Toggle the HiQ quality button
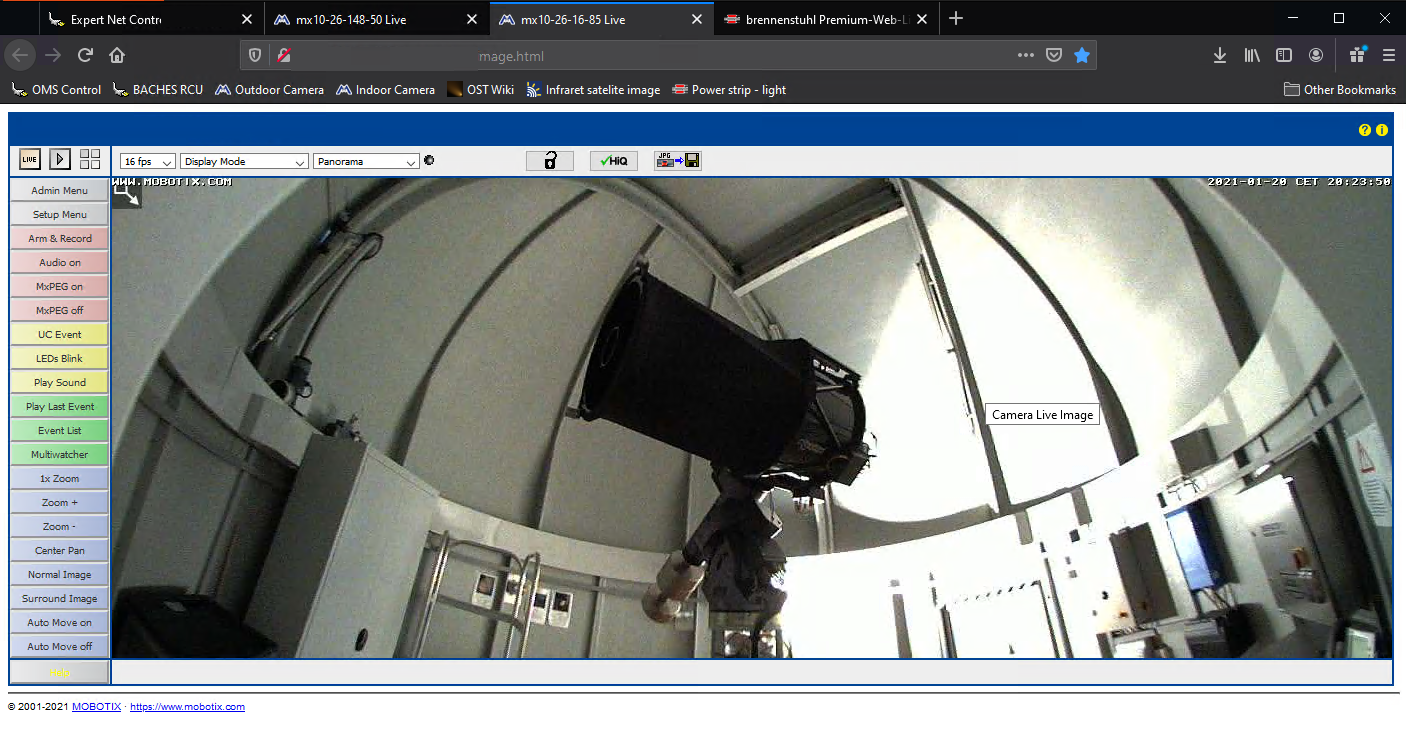Screen dimensions: 1406x738 pos(613,161)
